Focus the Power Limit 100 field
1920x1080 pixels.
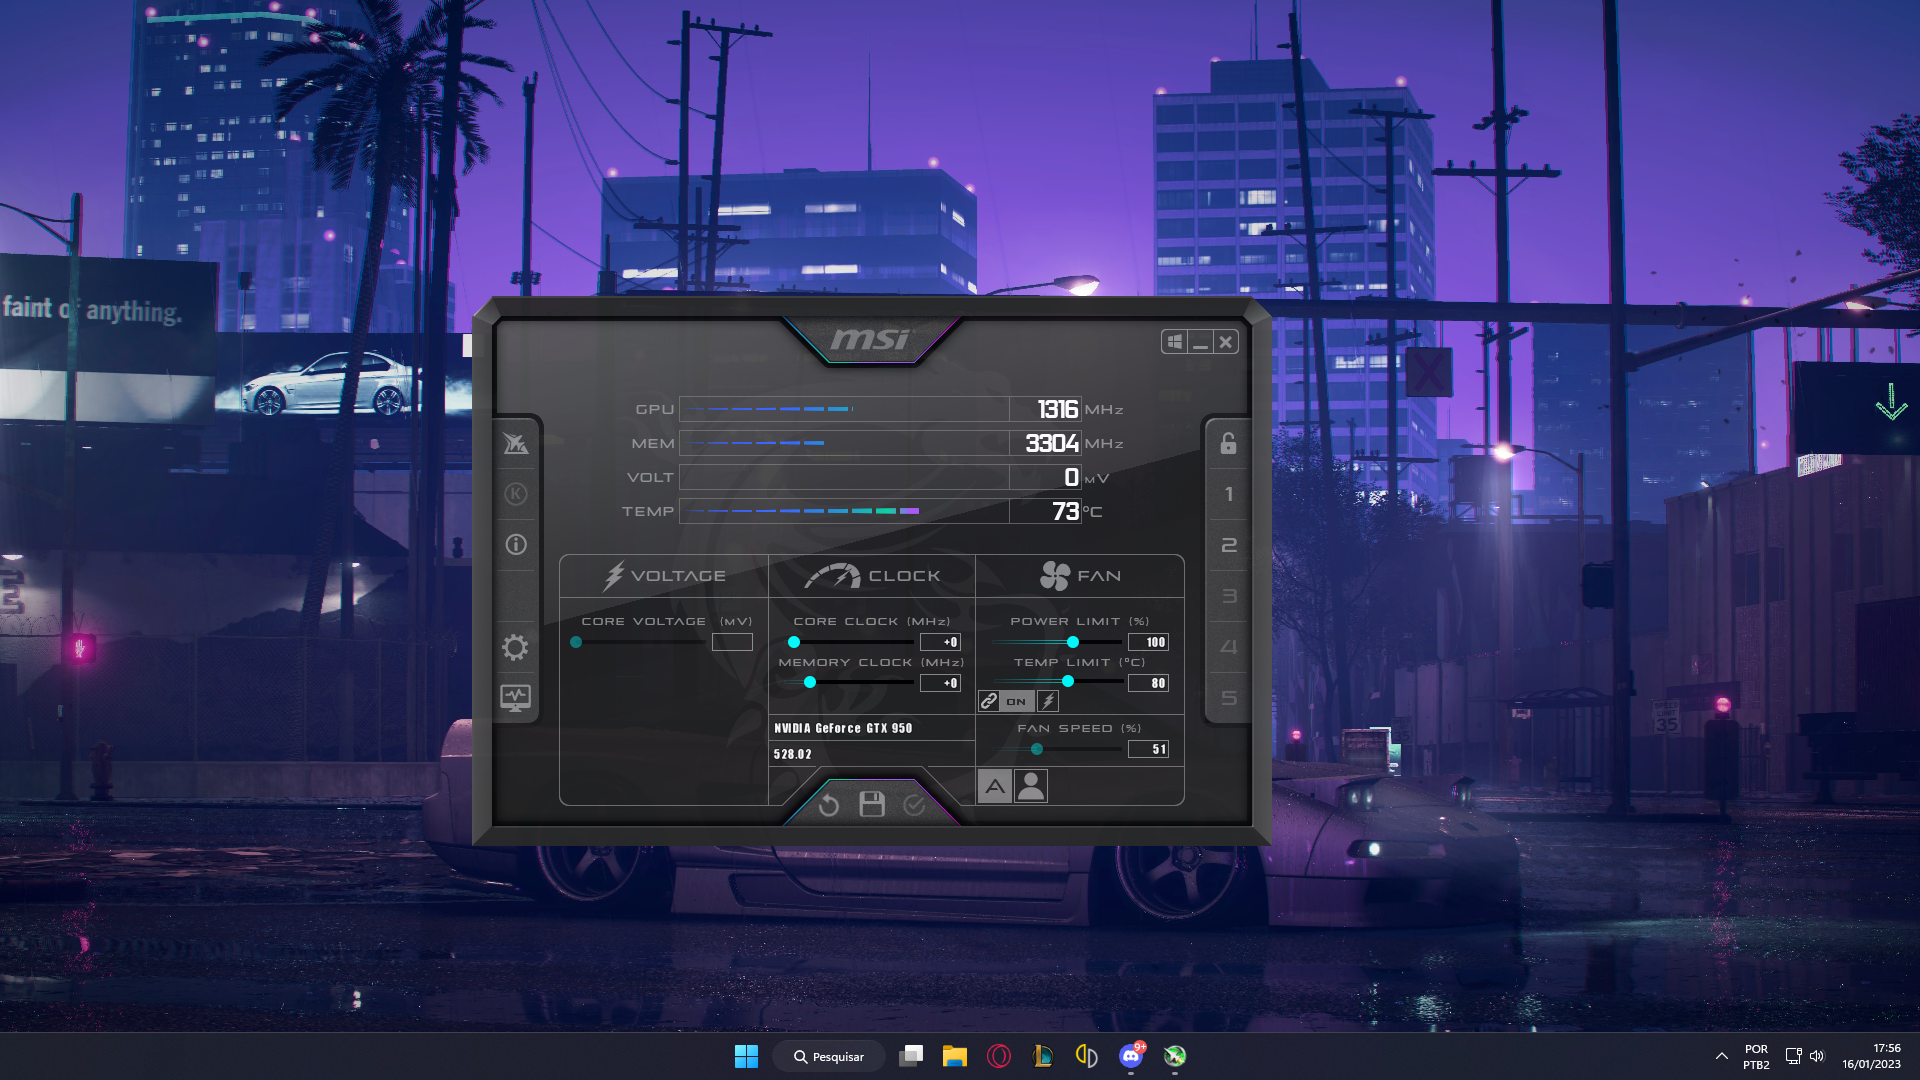tap(1148, 642)
